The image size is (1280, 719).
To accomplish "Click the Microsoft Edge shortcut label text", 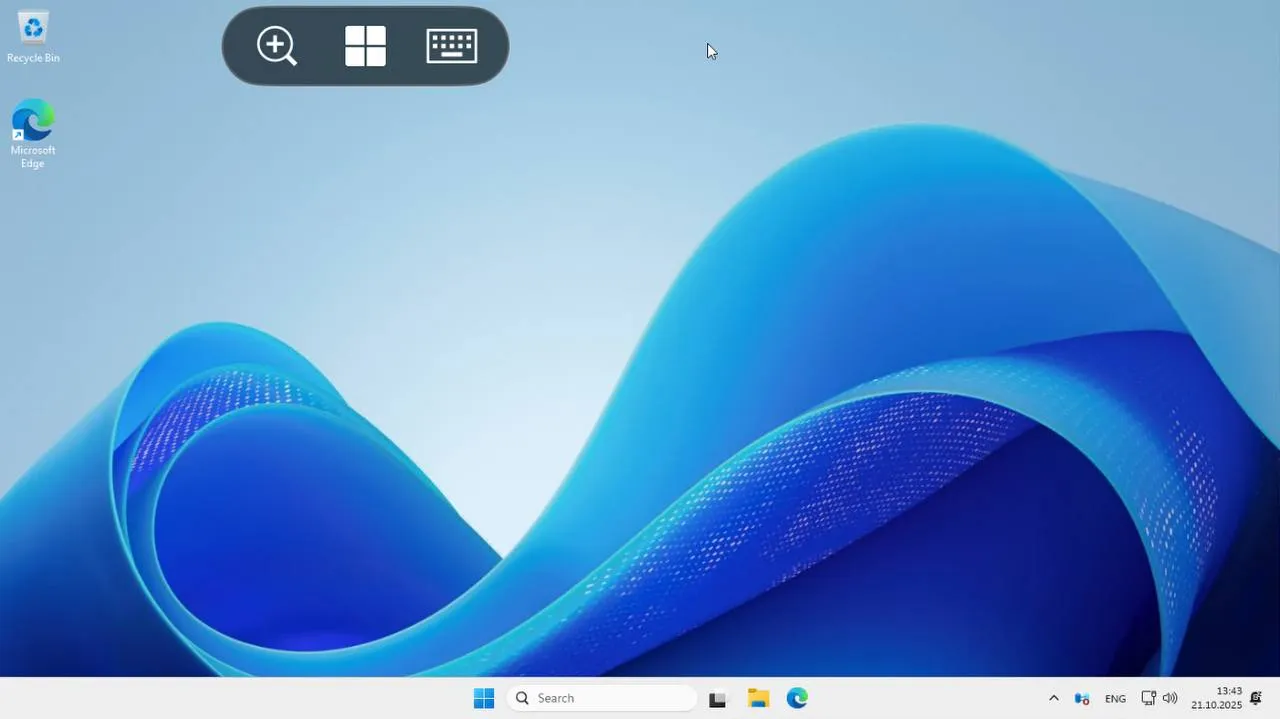I will [33, 157].
